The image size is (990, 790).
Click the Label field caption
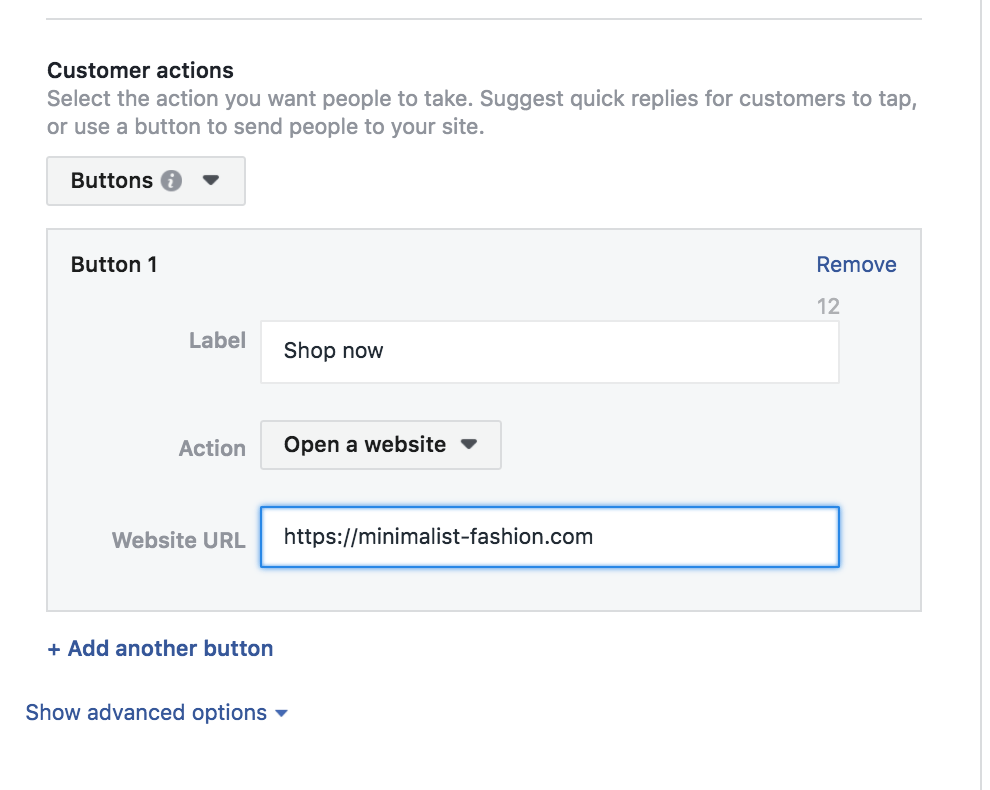click(217, 341)
